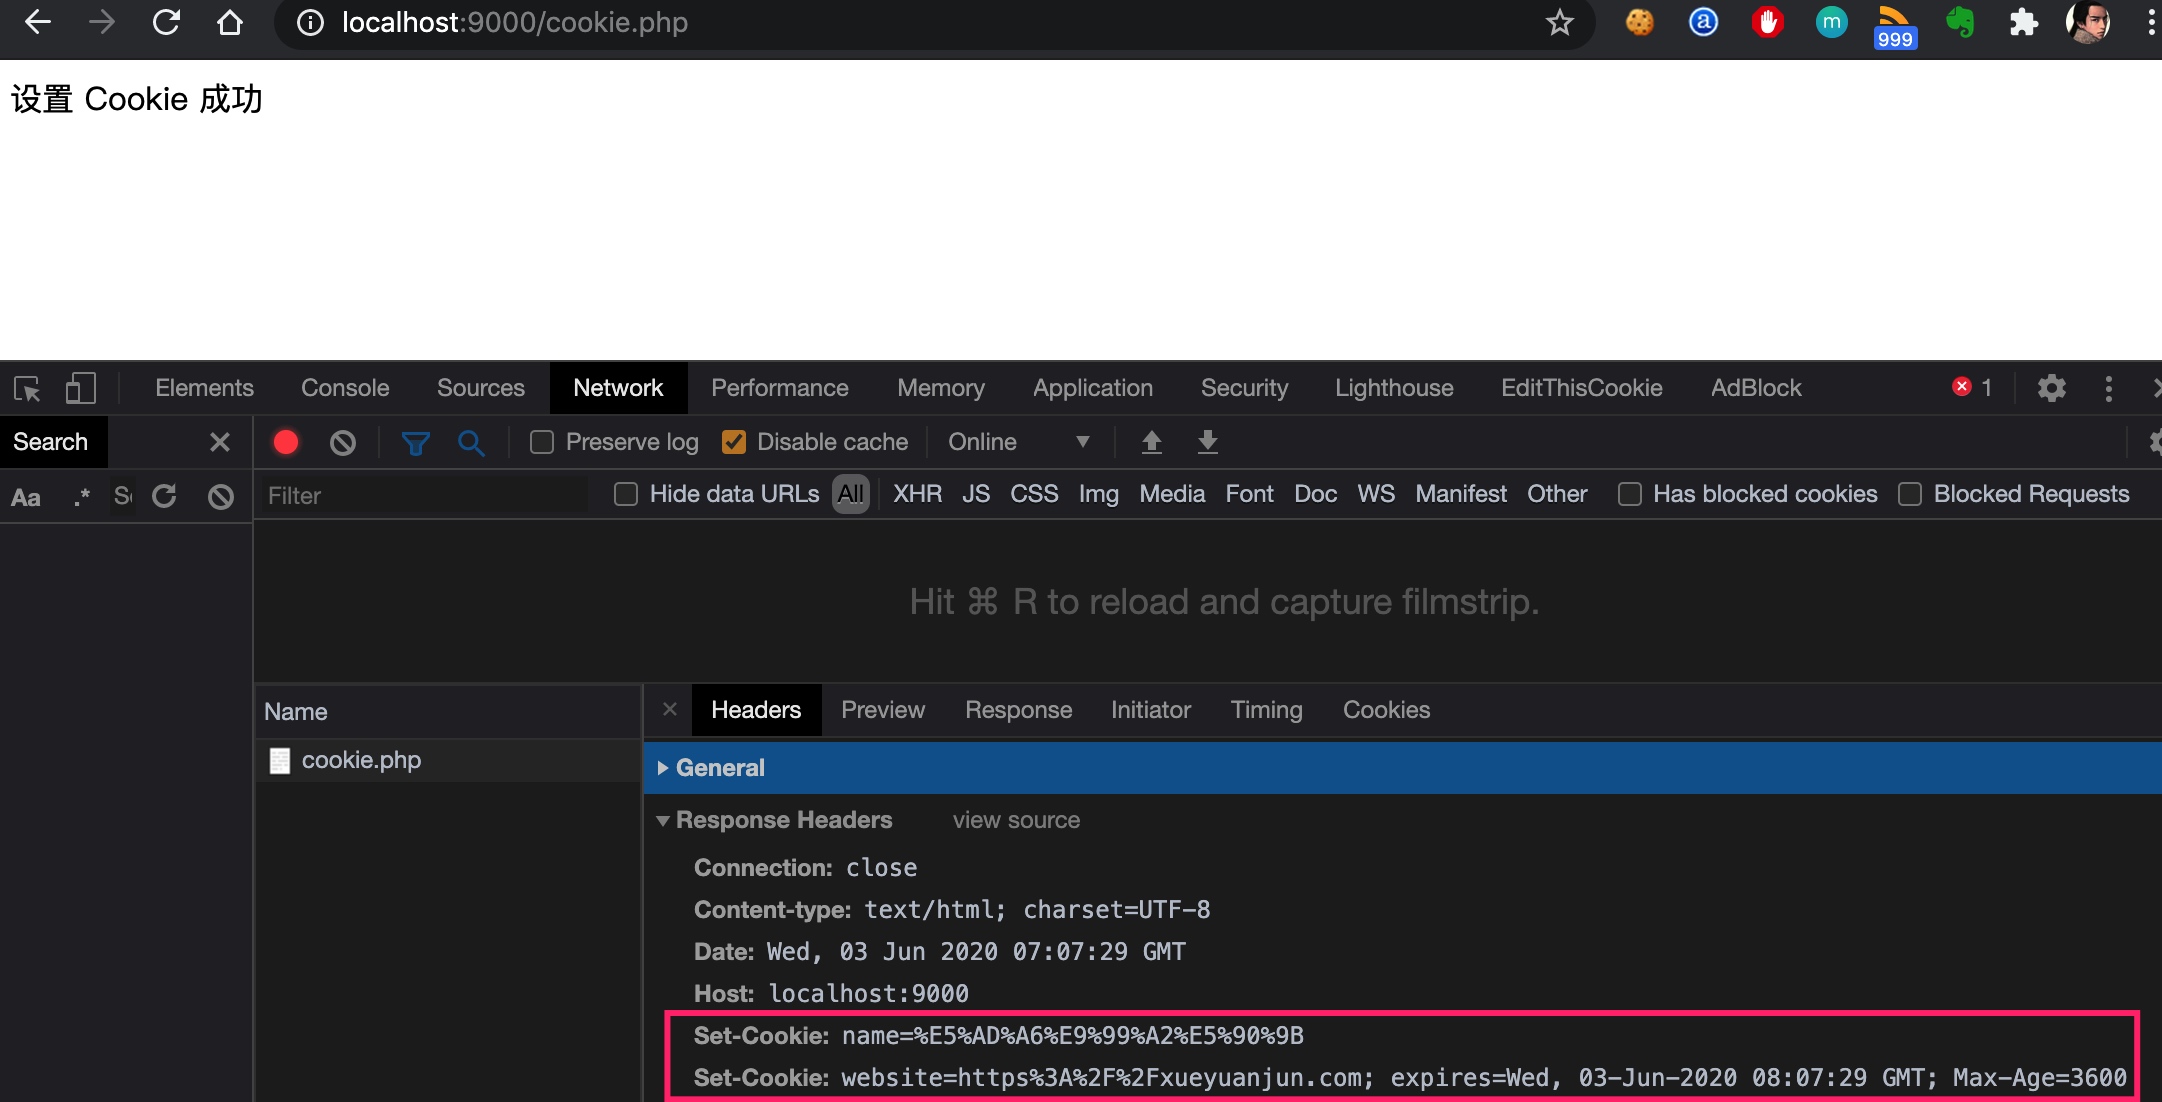
Task: Stop recording network log with red button
Action: pyautogui.click(x=286, y=442)
